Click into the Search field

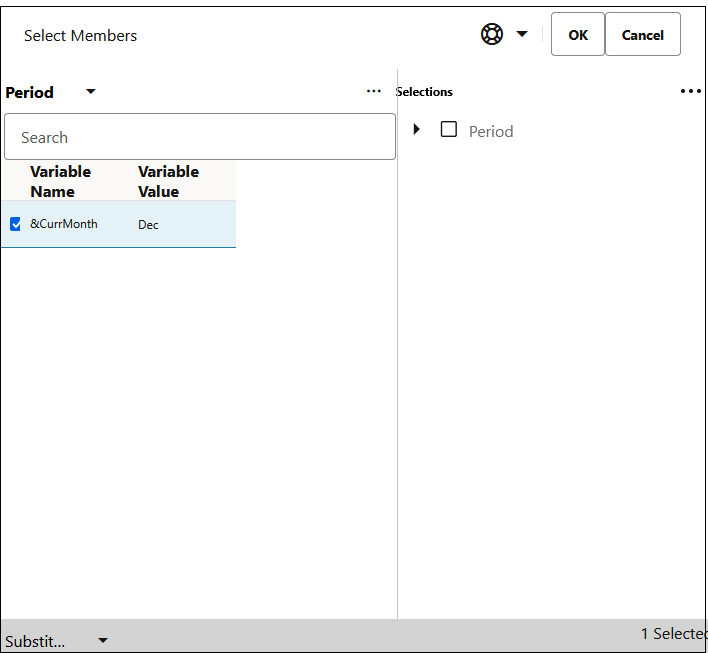[200, 137]
